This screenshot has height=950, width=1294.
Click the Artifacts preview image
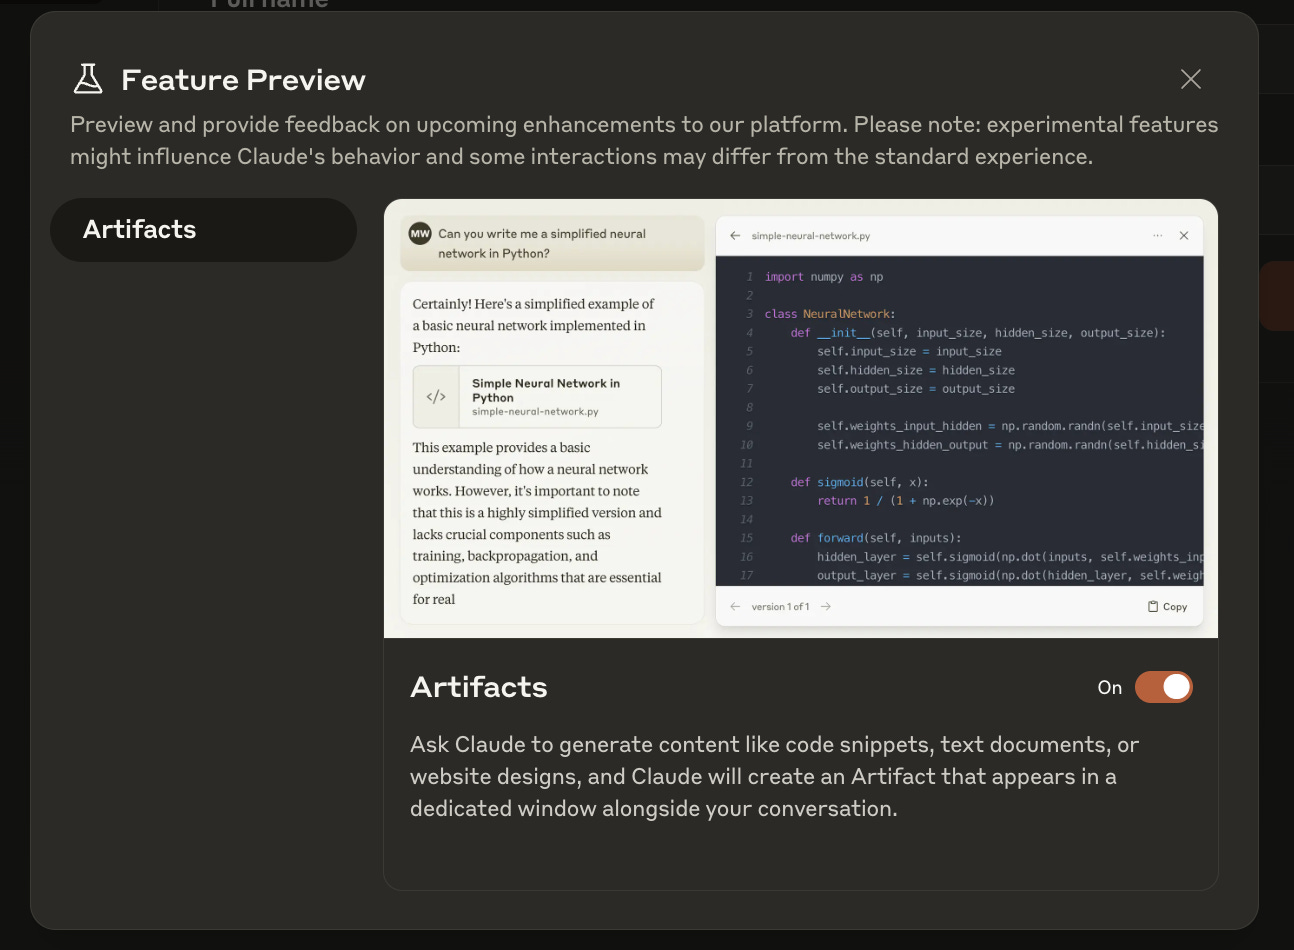tap(801, 418)
